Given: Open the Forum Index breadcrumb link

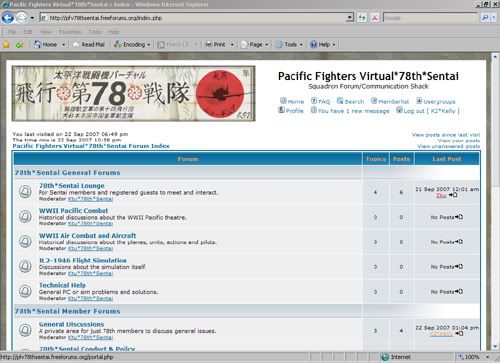Looking at the screenshot, I should (x=91, y=146).
